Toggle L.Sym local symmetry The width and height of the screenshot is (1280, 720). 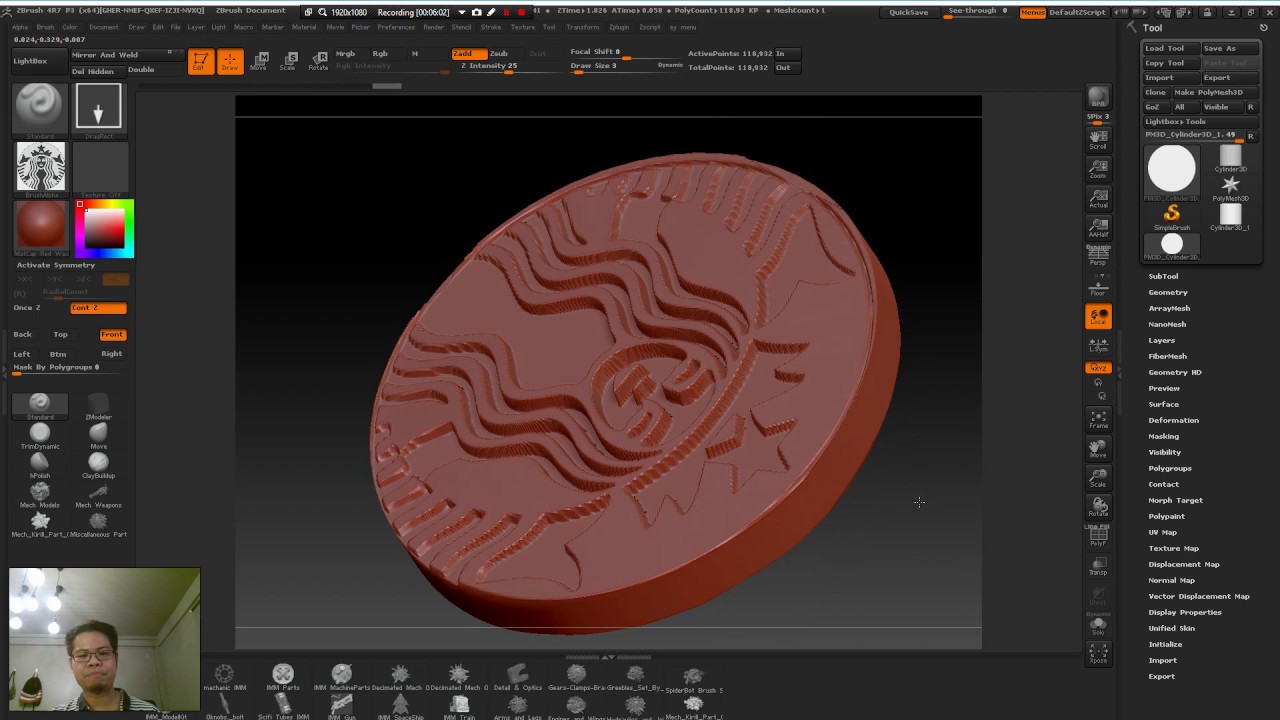(1098, 345)
